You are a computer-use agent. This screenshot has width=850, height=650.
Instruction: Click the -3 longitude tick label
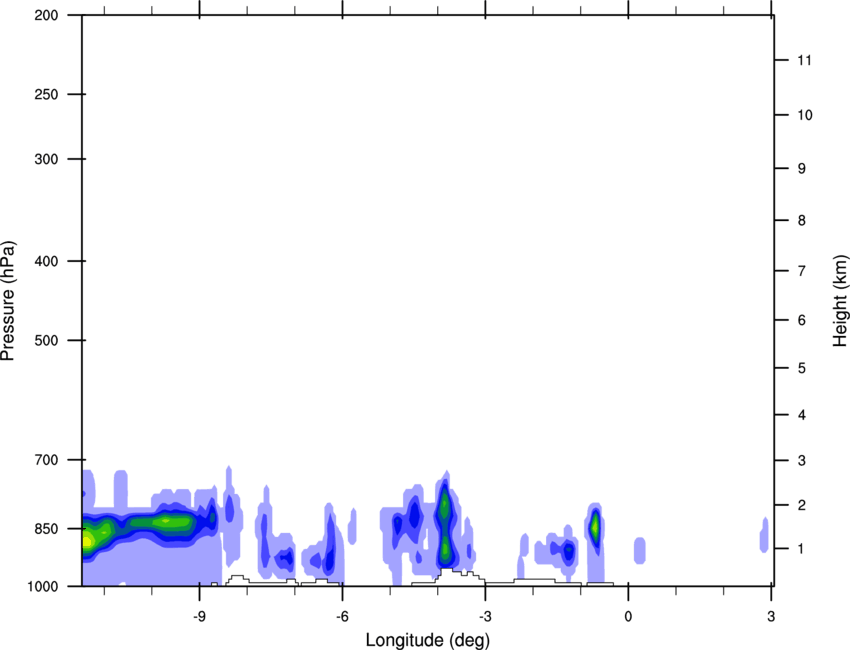(485, 616)
